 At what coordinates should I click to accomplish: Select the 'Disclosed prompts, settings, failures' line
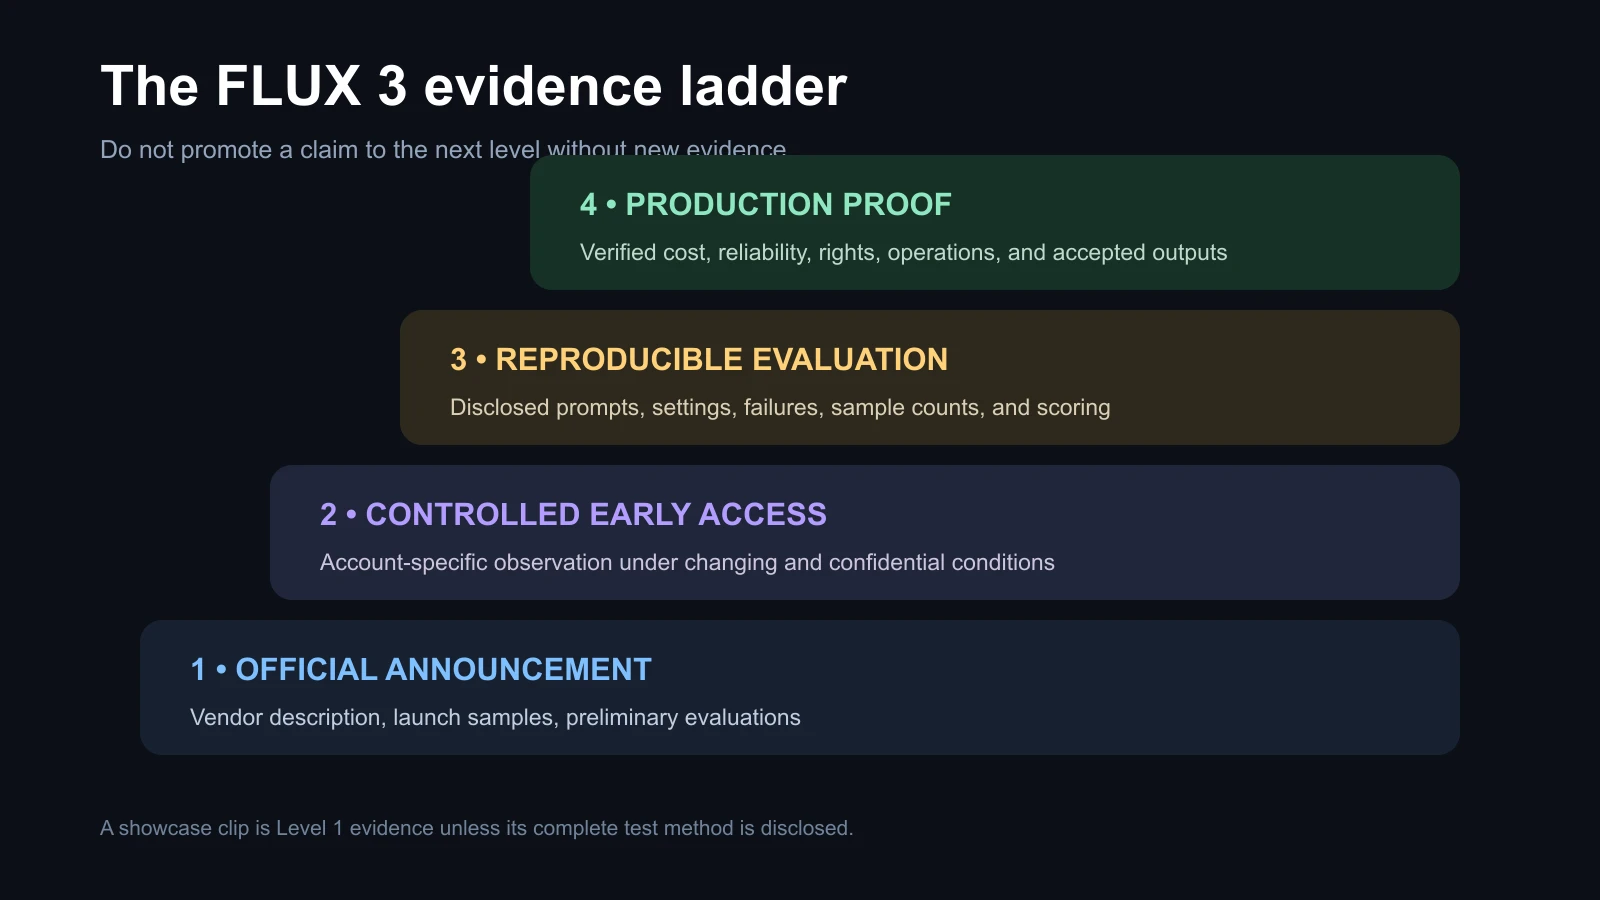[x=780, y=407]
